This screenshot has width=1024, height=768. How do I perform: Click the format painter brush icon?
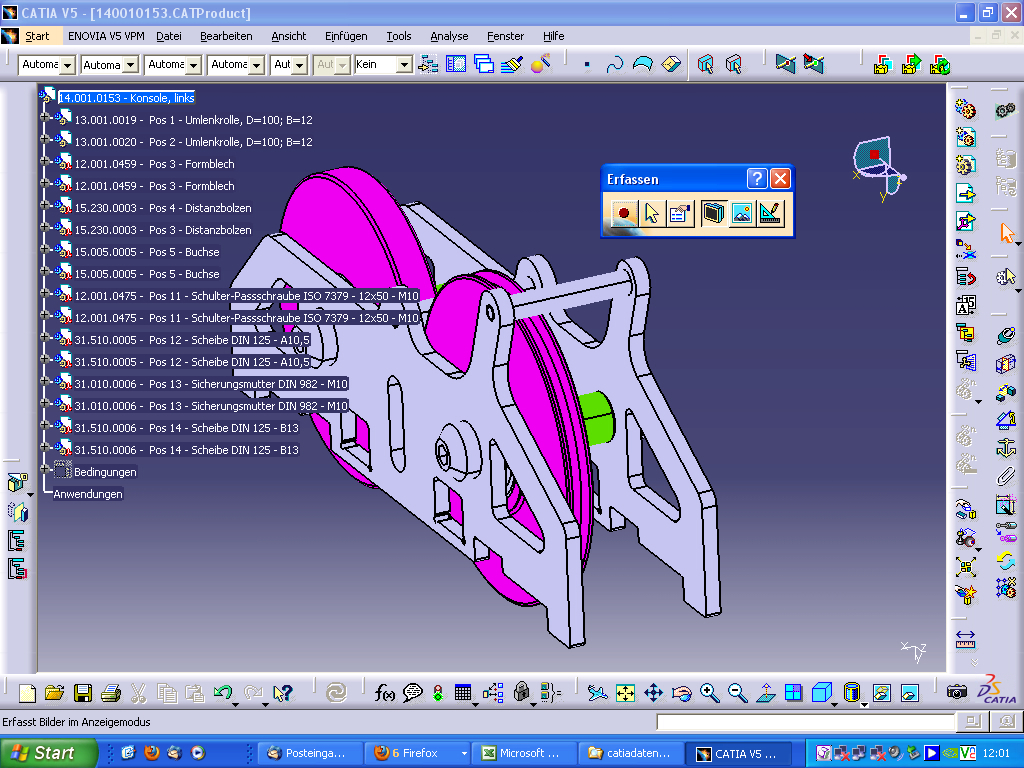pyautogui.click(x=511, y=64)
